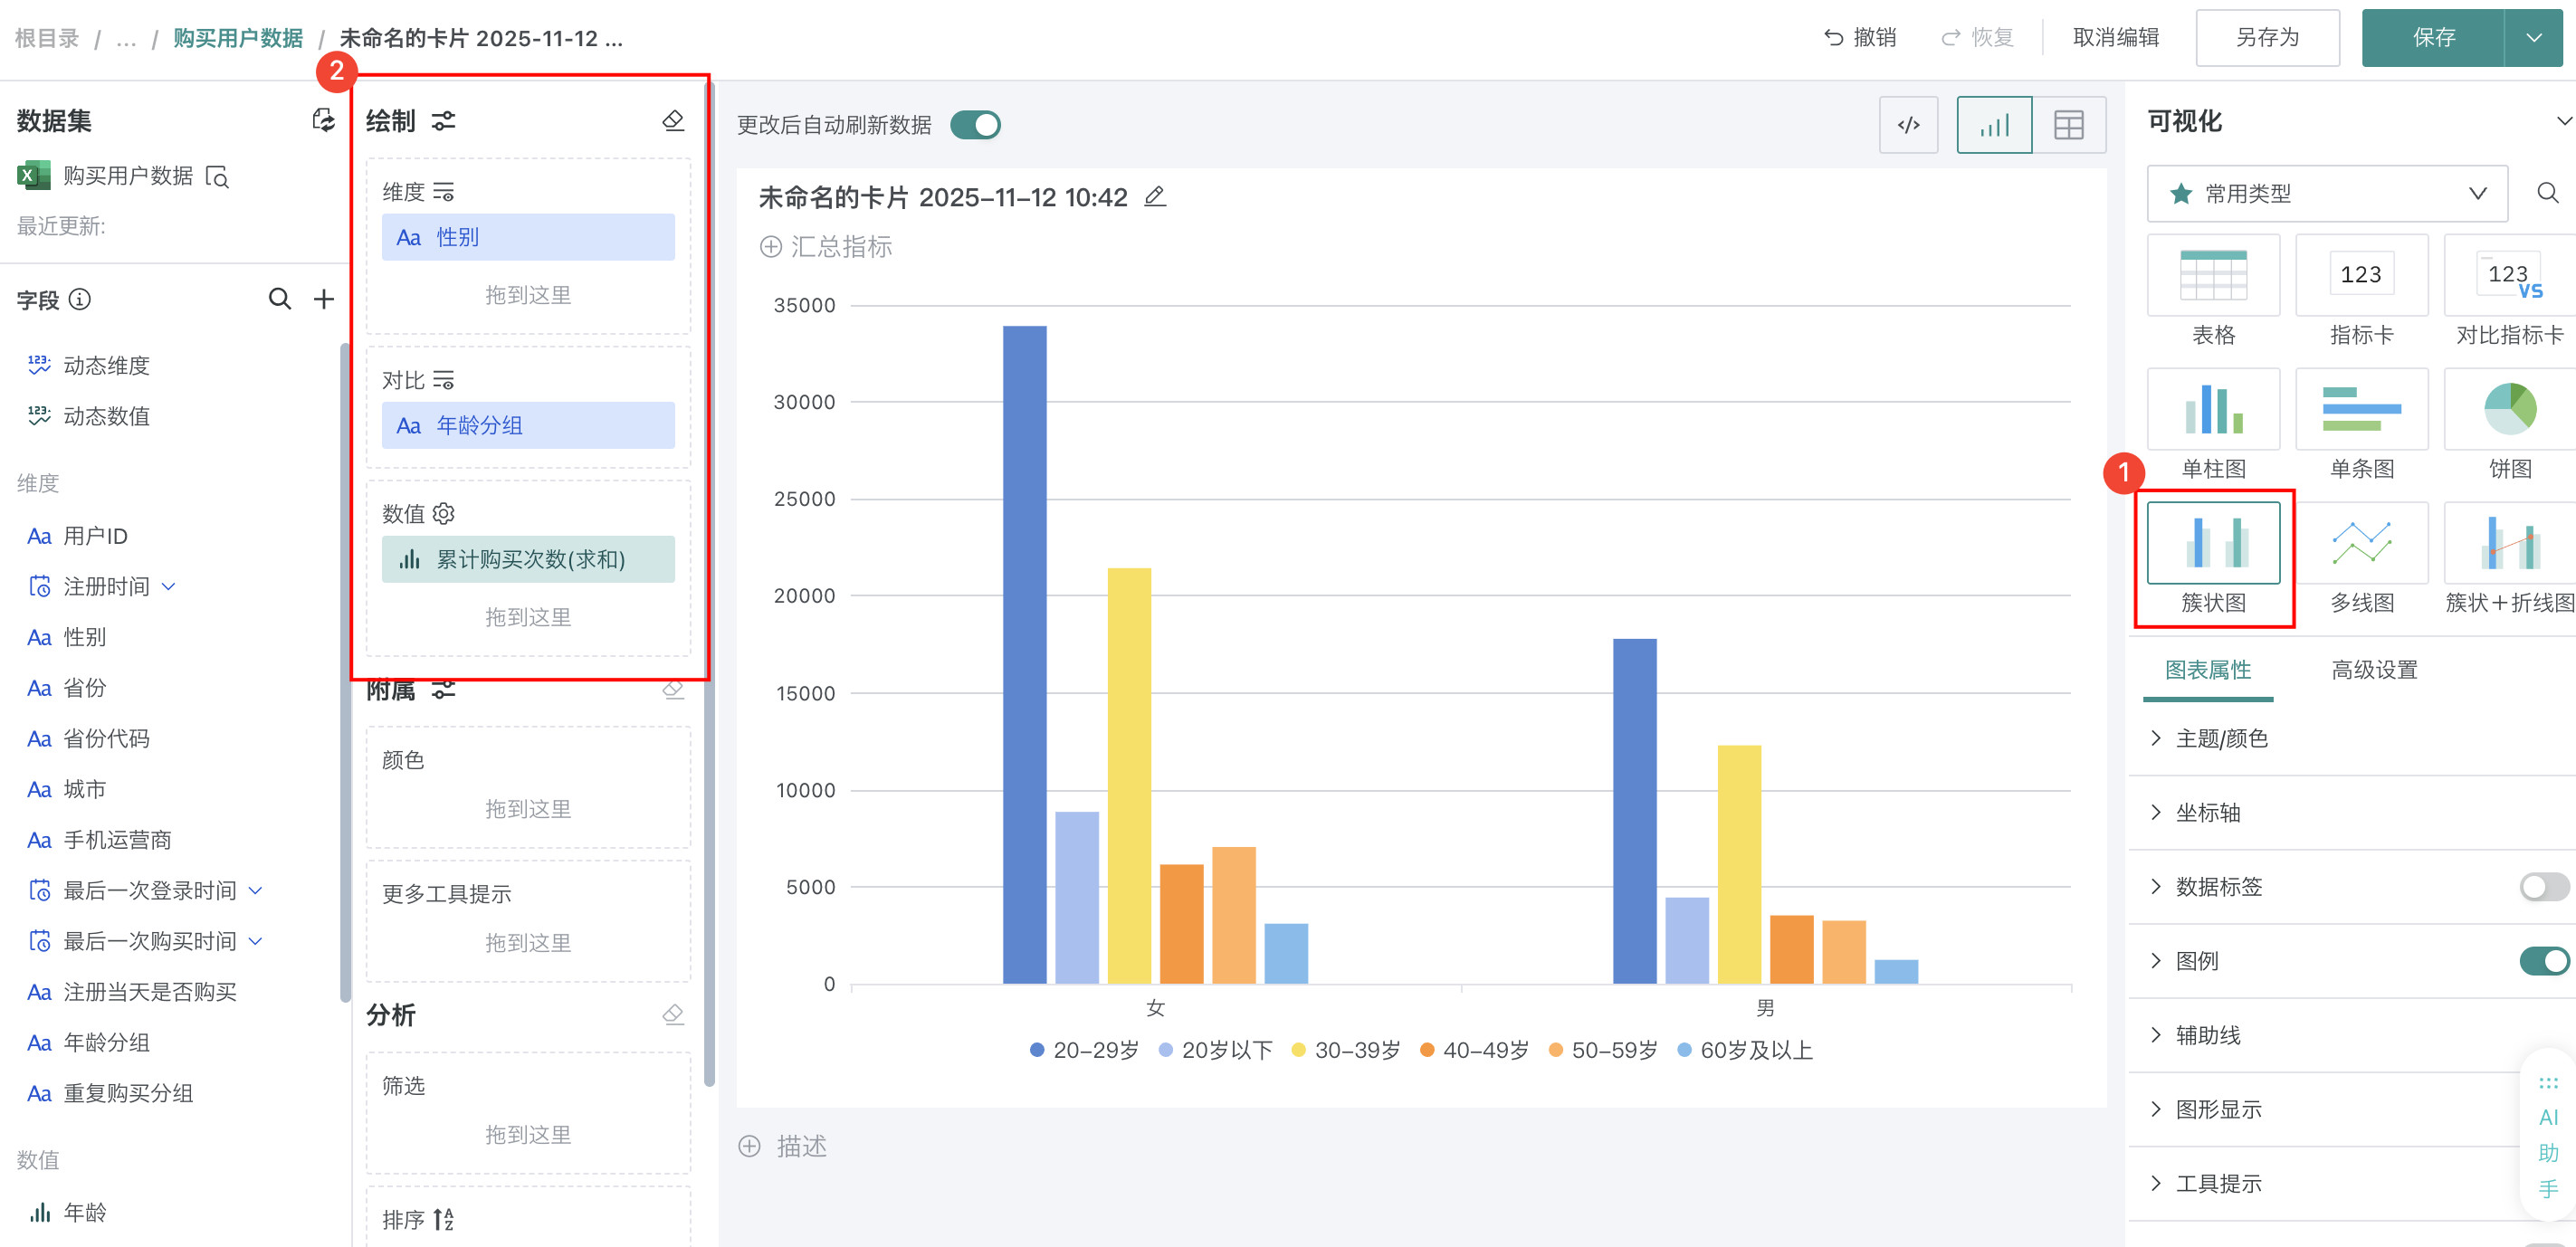Enable the 数据标签 switch
This screenshot has height=1247, width=2576.
(2543, 886)
